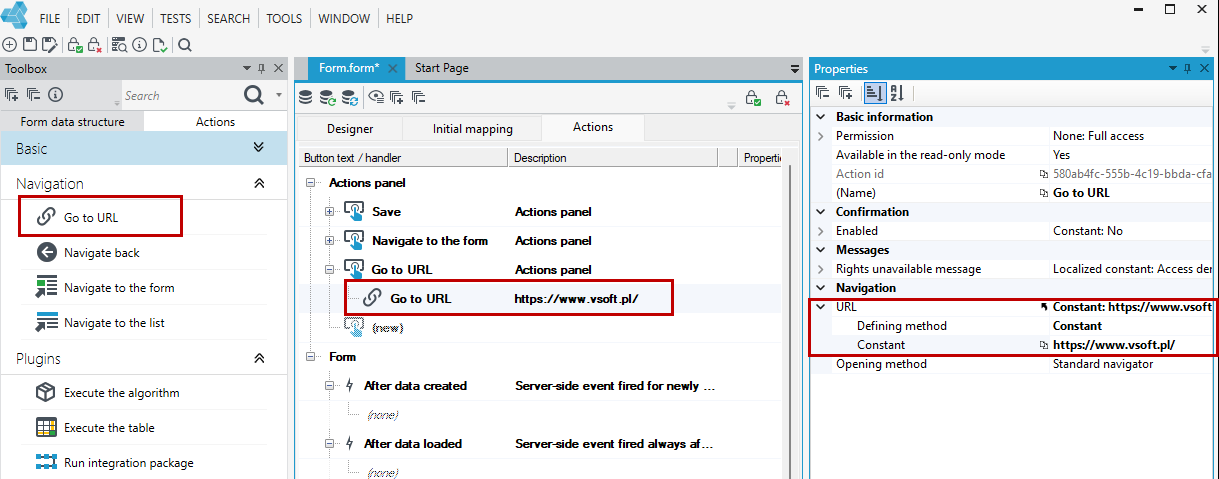Viewport: 1219px width, 479px height.
Task: Click Toolbox info icon
Action: click(55, 95)
